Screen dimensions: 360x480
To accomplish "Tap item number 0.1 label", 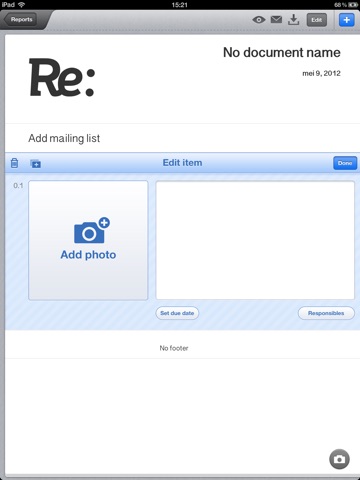I will click(18, 186).
